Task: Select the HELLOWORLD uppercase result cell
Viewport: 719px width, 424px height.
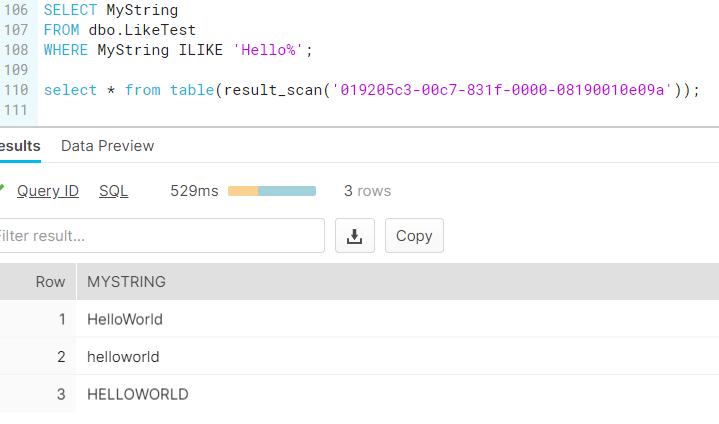Action: [138, 394]
